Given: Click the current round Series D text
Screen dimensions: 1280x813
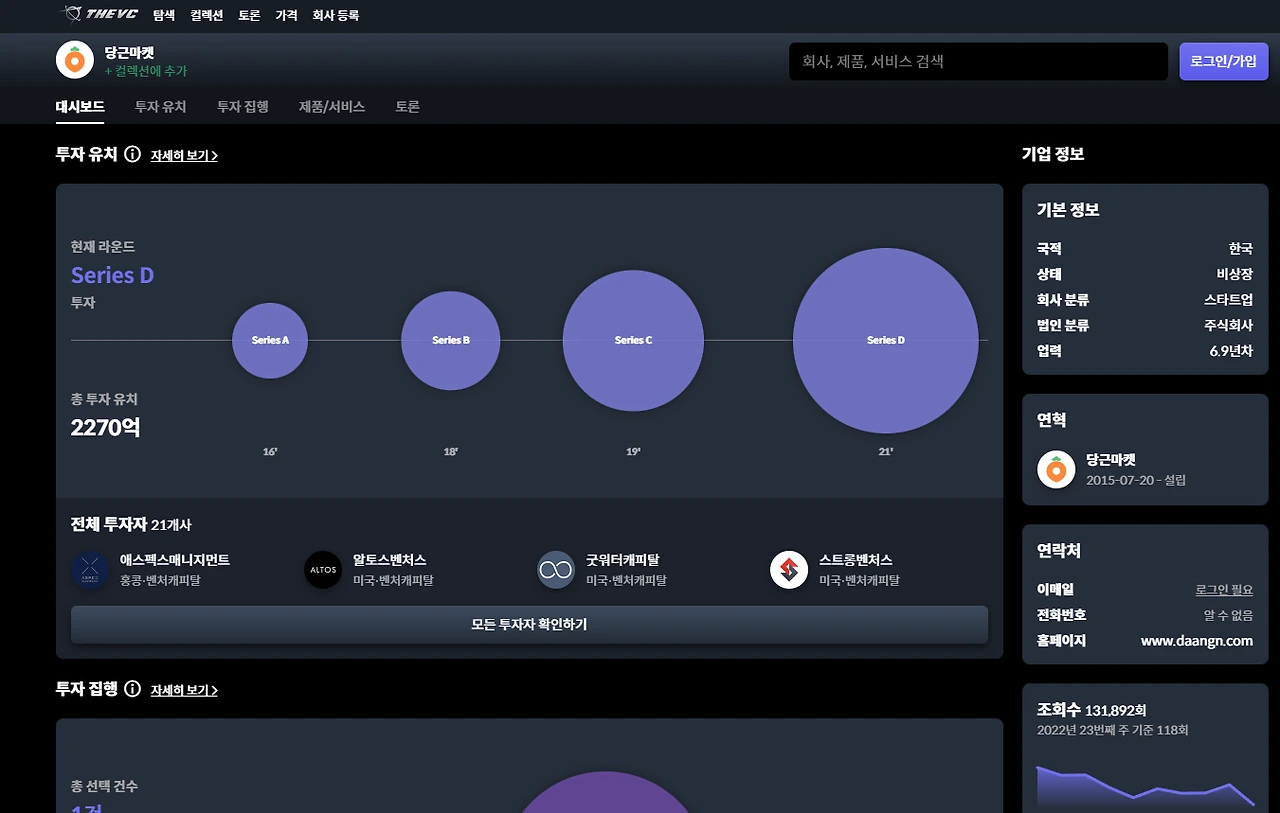Looking at the screenshot, I should (x=112, y=275).
